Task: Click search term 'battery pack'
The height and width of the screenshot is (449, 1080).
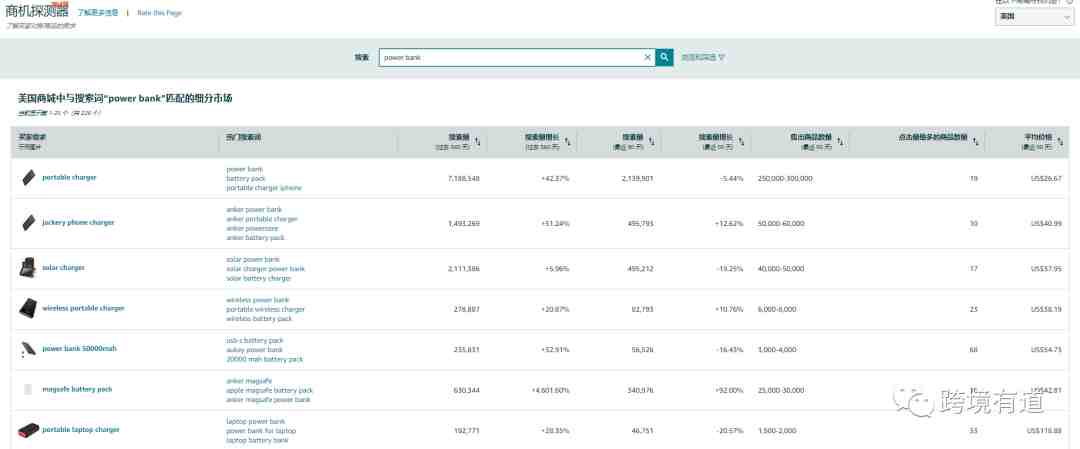Action: tap(246, 178)
